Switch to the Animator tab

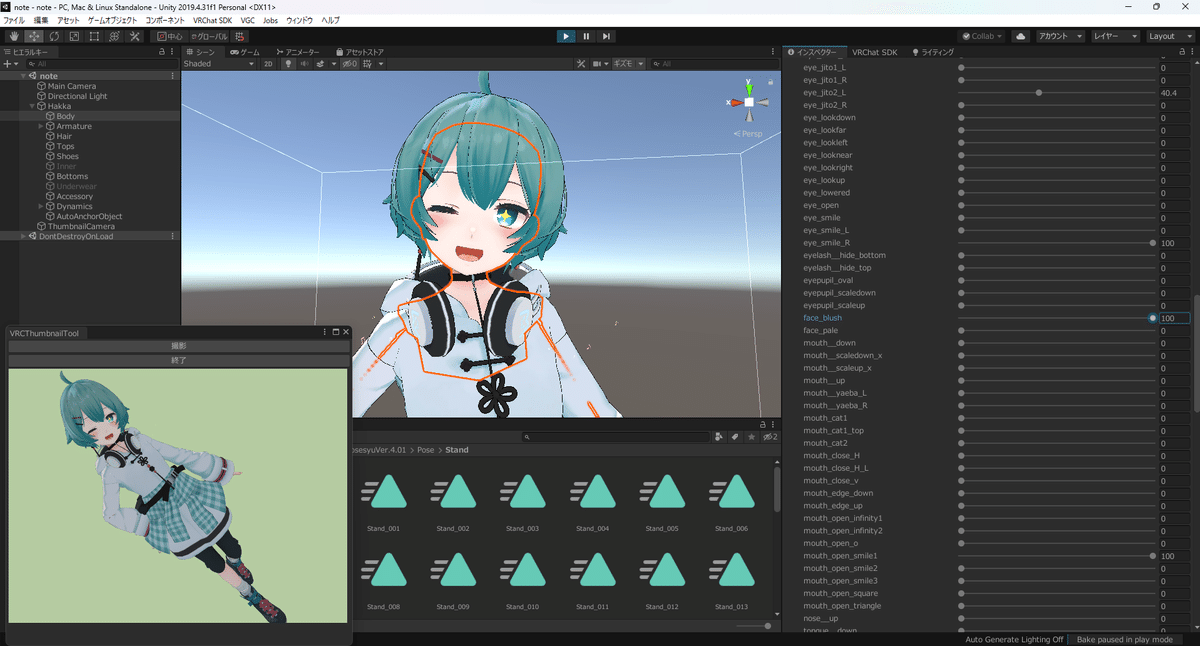pos(297,51)
